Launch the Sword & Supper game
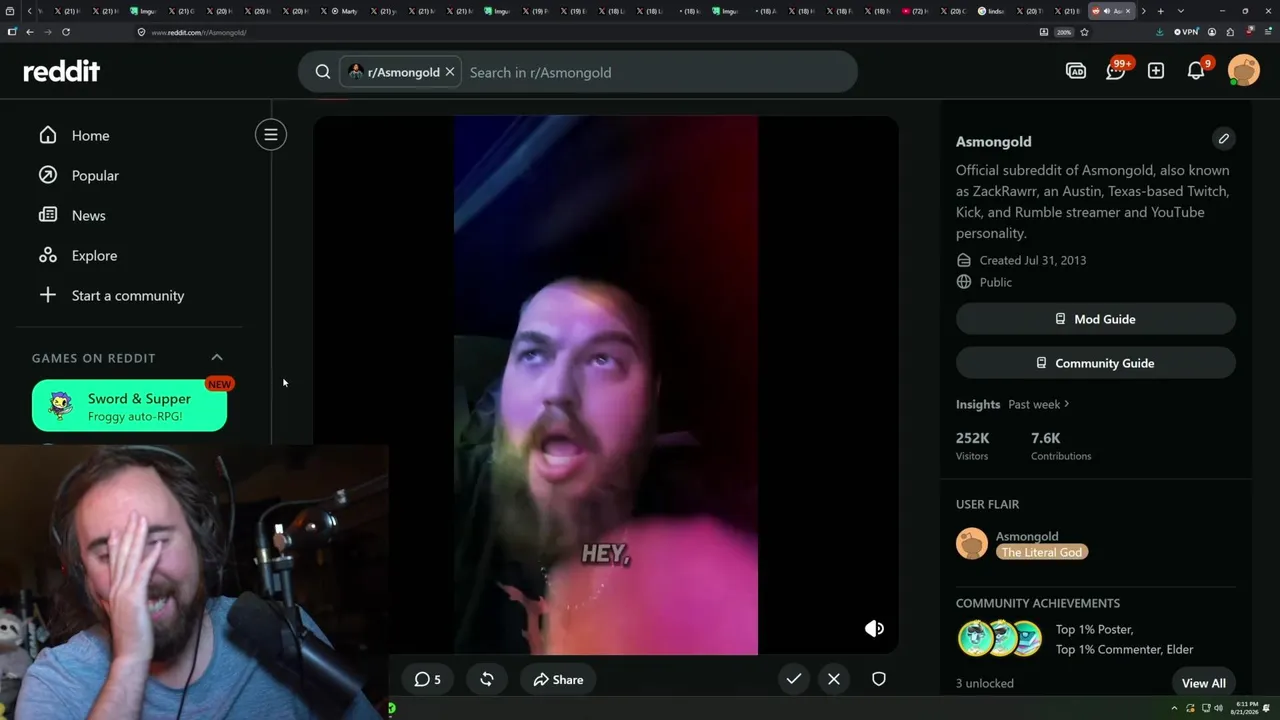This screenshot has width=1280, height=720. pyautogui.click(x=129, y=406)
